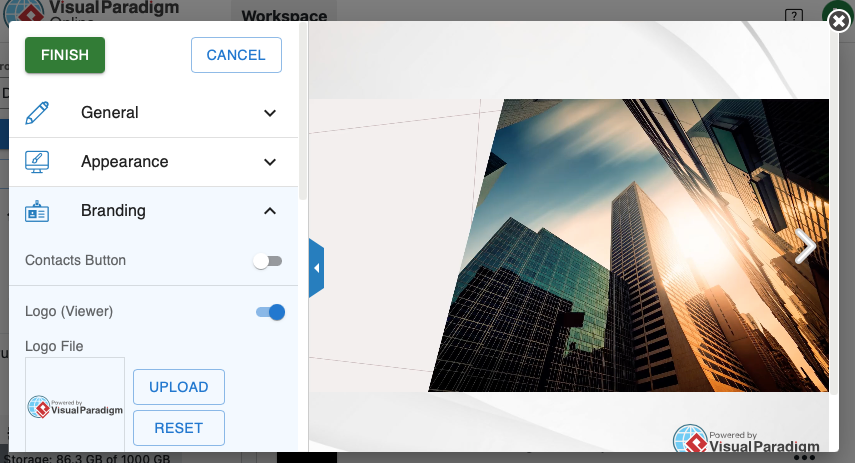Select the Logo File preview thumbnail

point(75,405)
